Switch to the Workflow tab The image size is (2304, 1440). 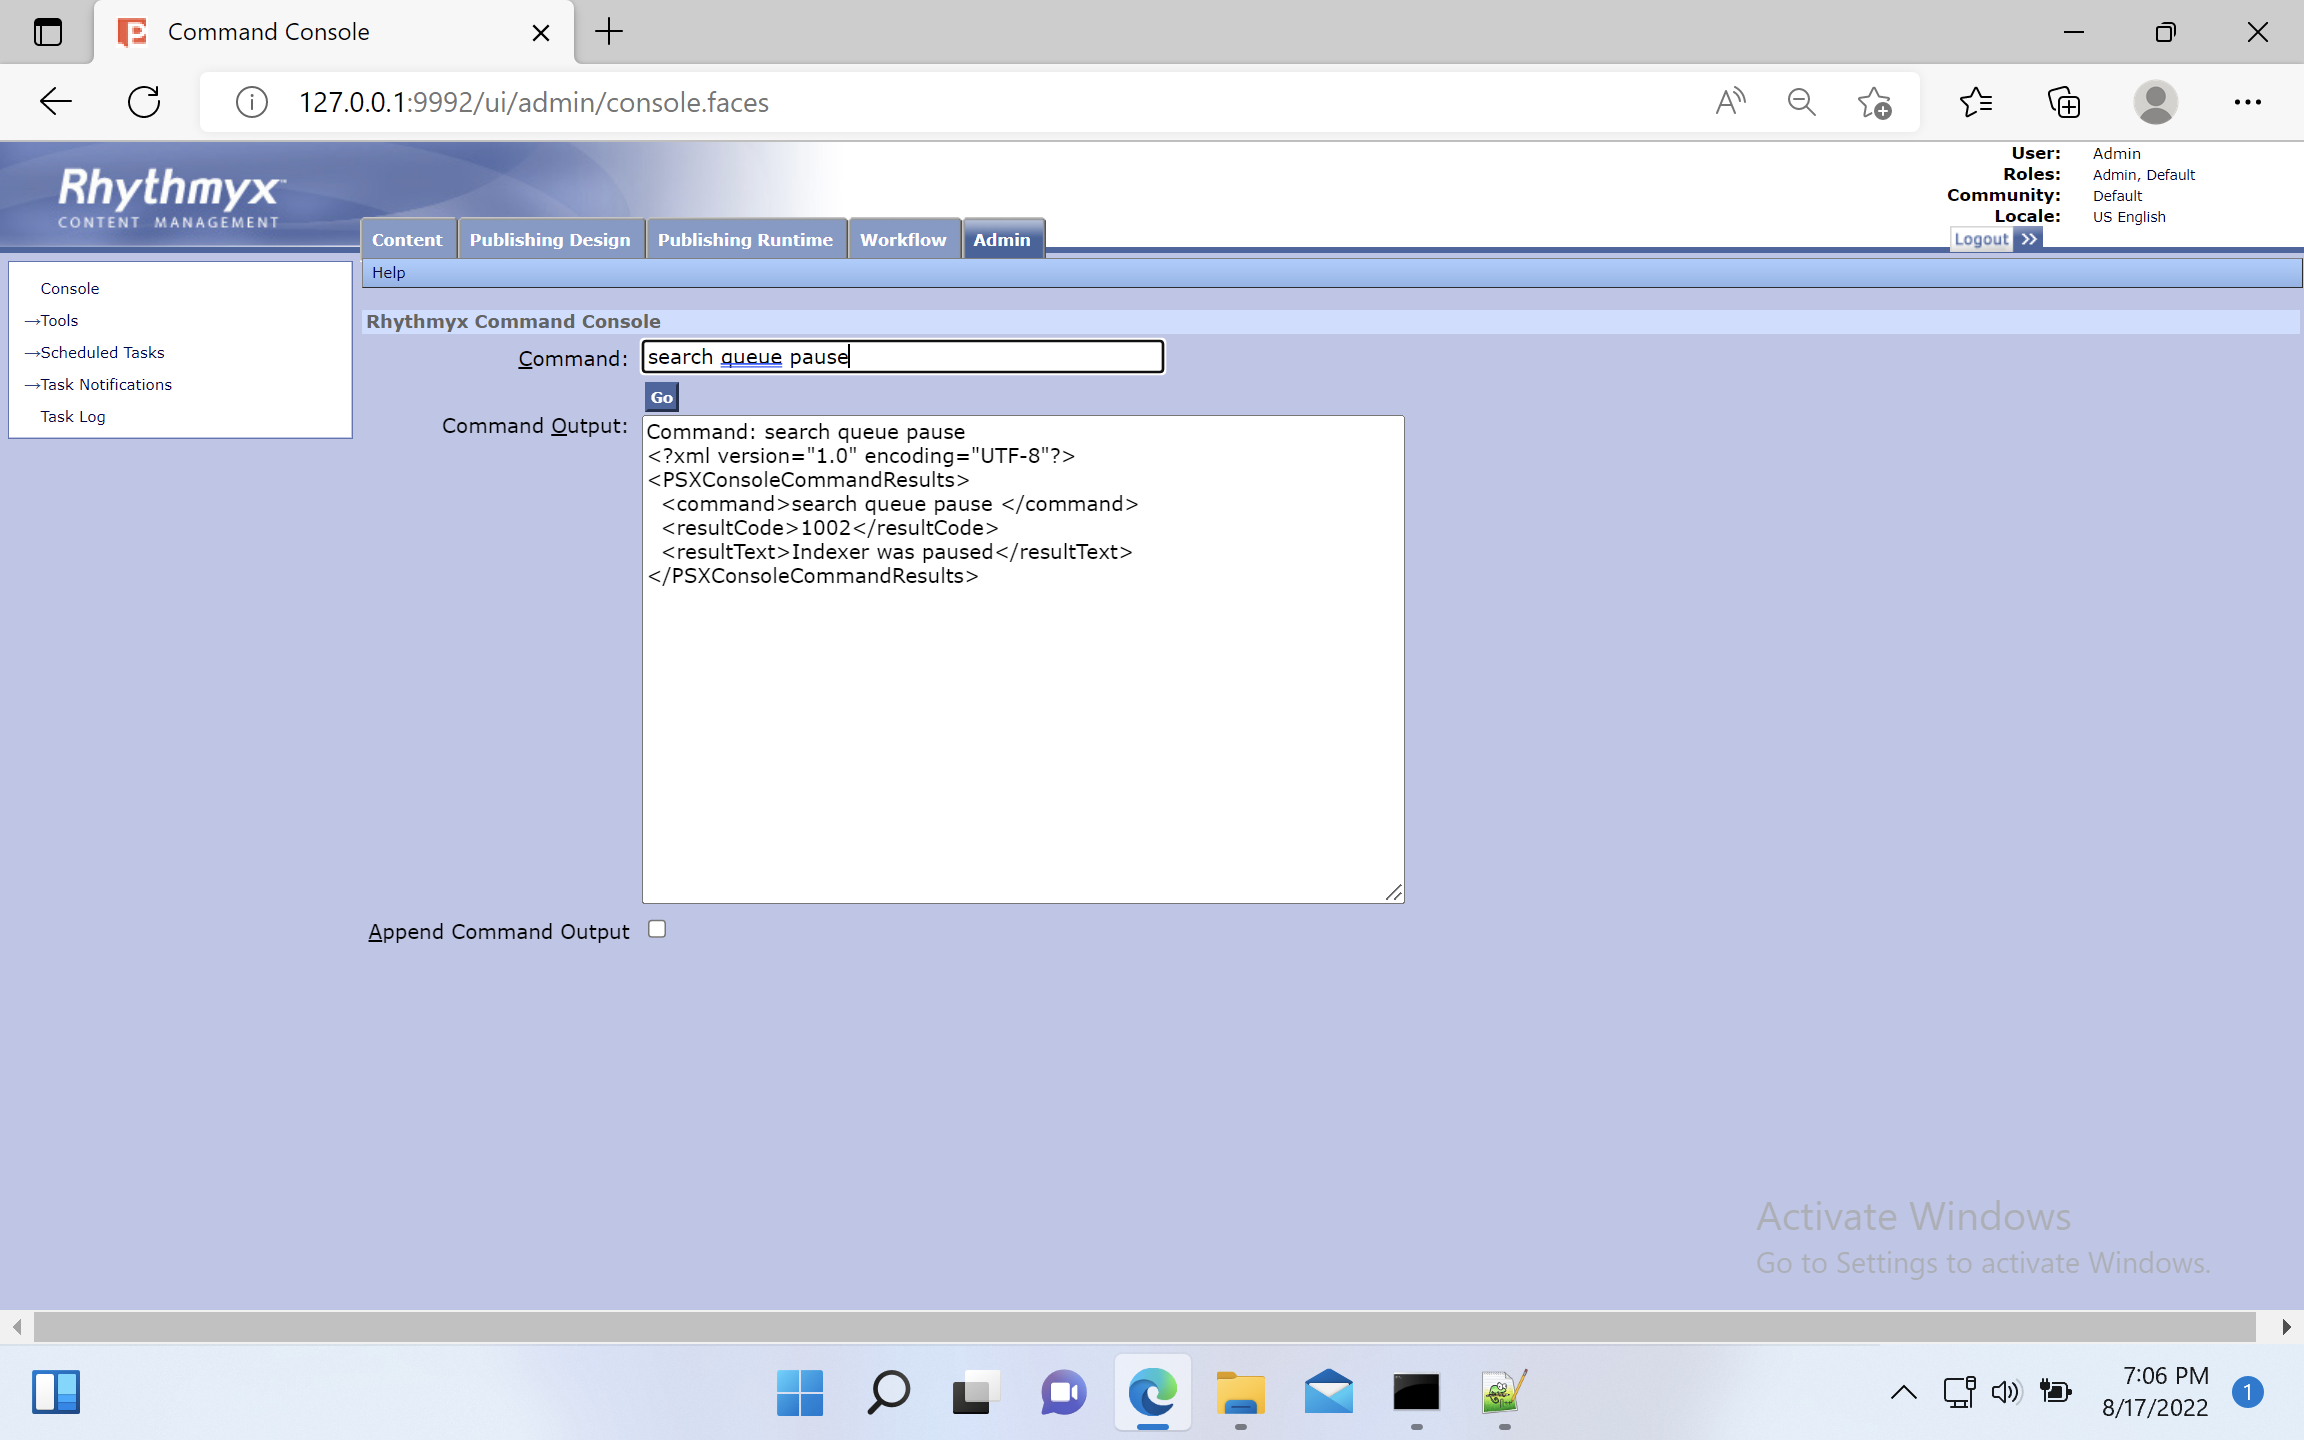coord(903,239)
